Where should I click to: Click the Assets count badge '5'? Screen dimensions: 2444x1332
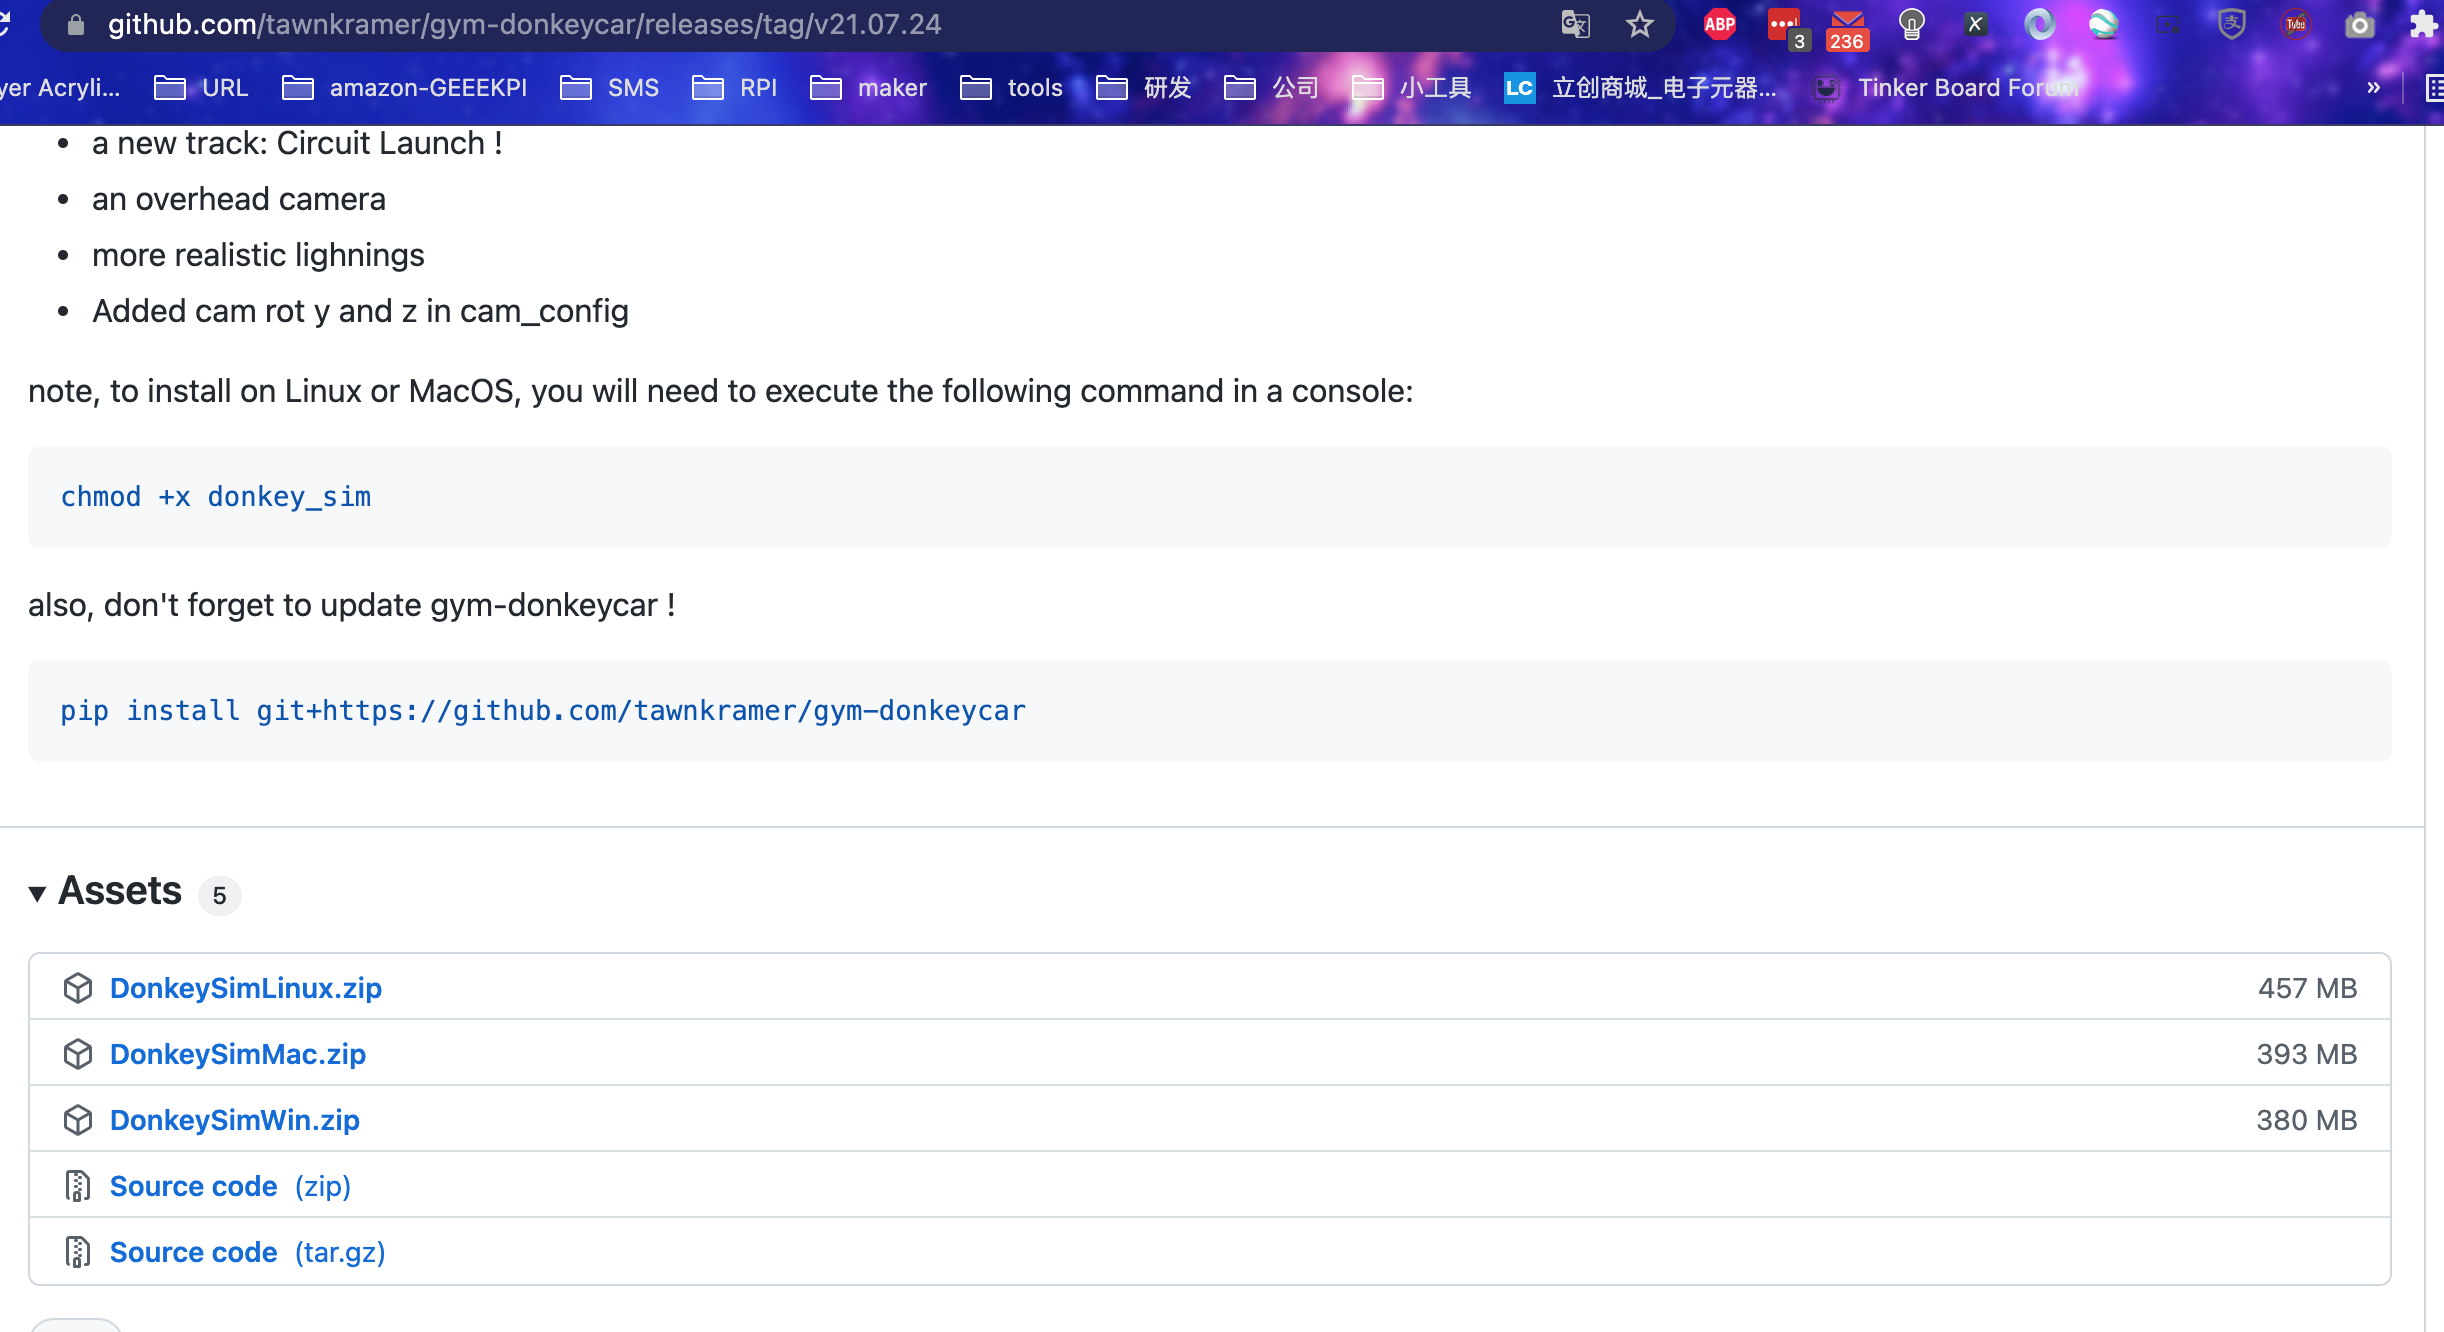tap(220, 895)
